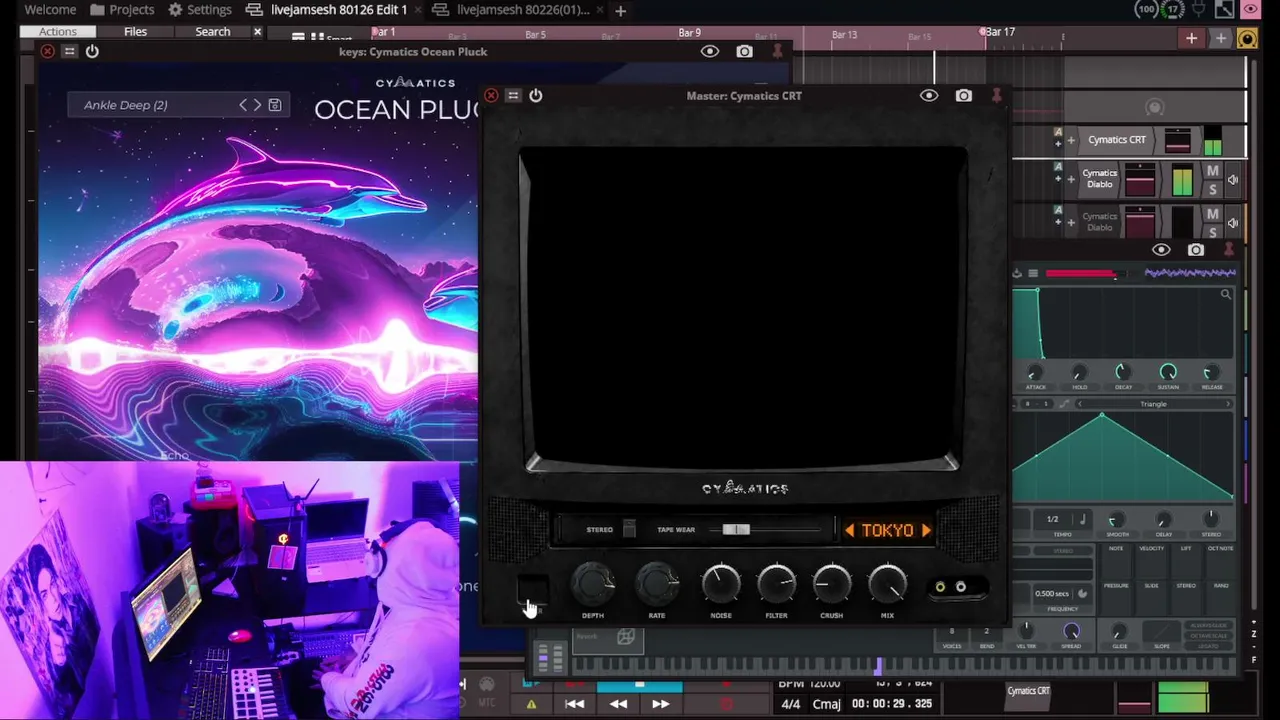This screenshot has width=1280, height=720.
Task: Click the magnifier in the envelope display
Action: (x=1225, y=295)
